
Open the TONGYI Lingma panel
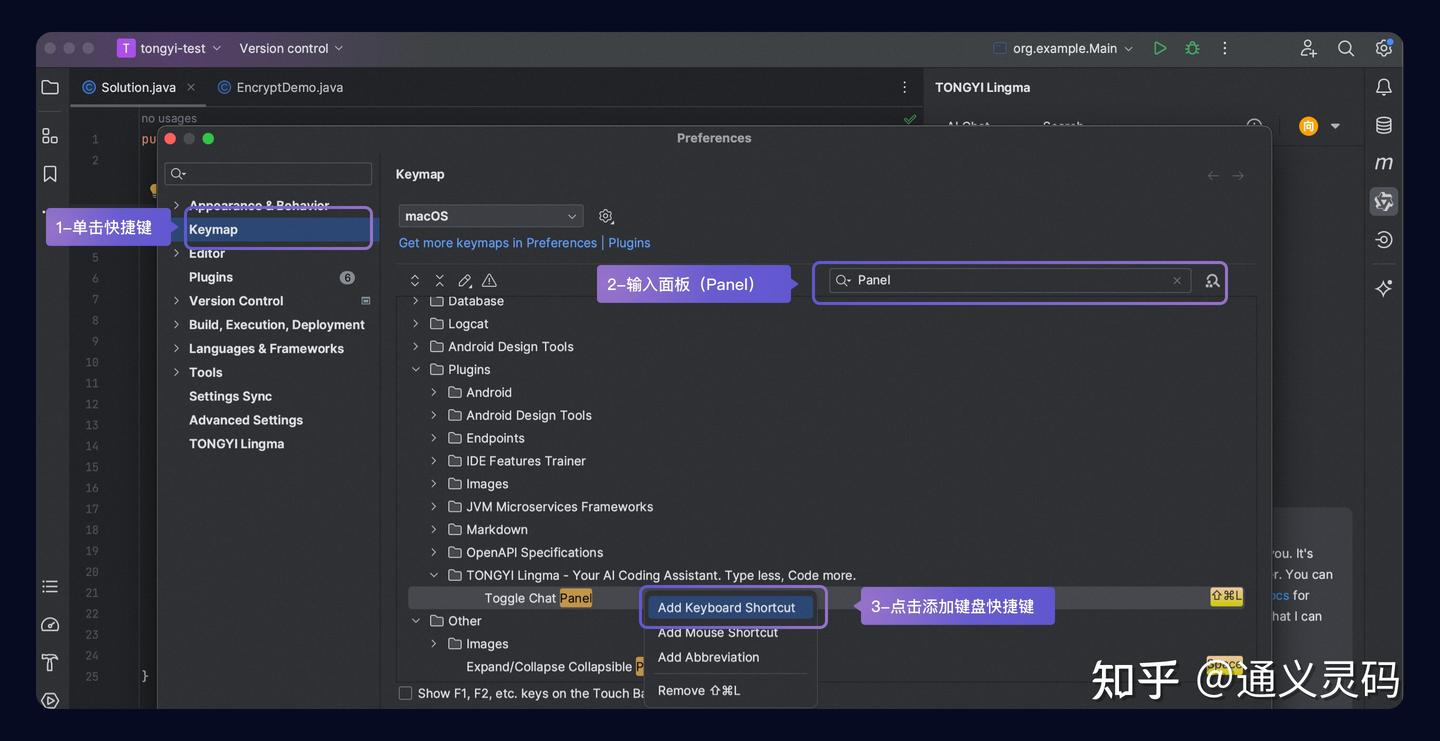tap(1384, 200)
